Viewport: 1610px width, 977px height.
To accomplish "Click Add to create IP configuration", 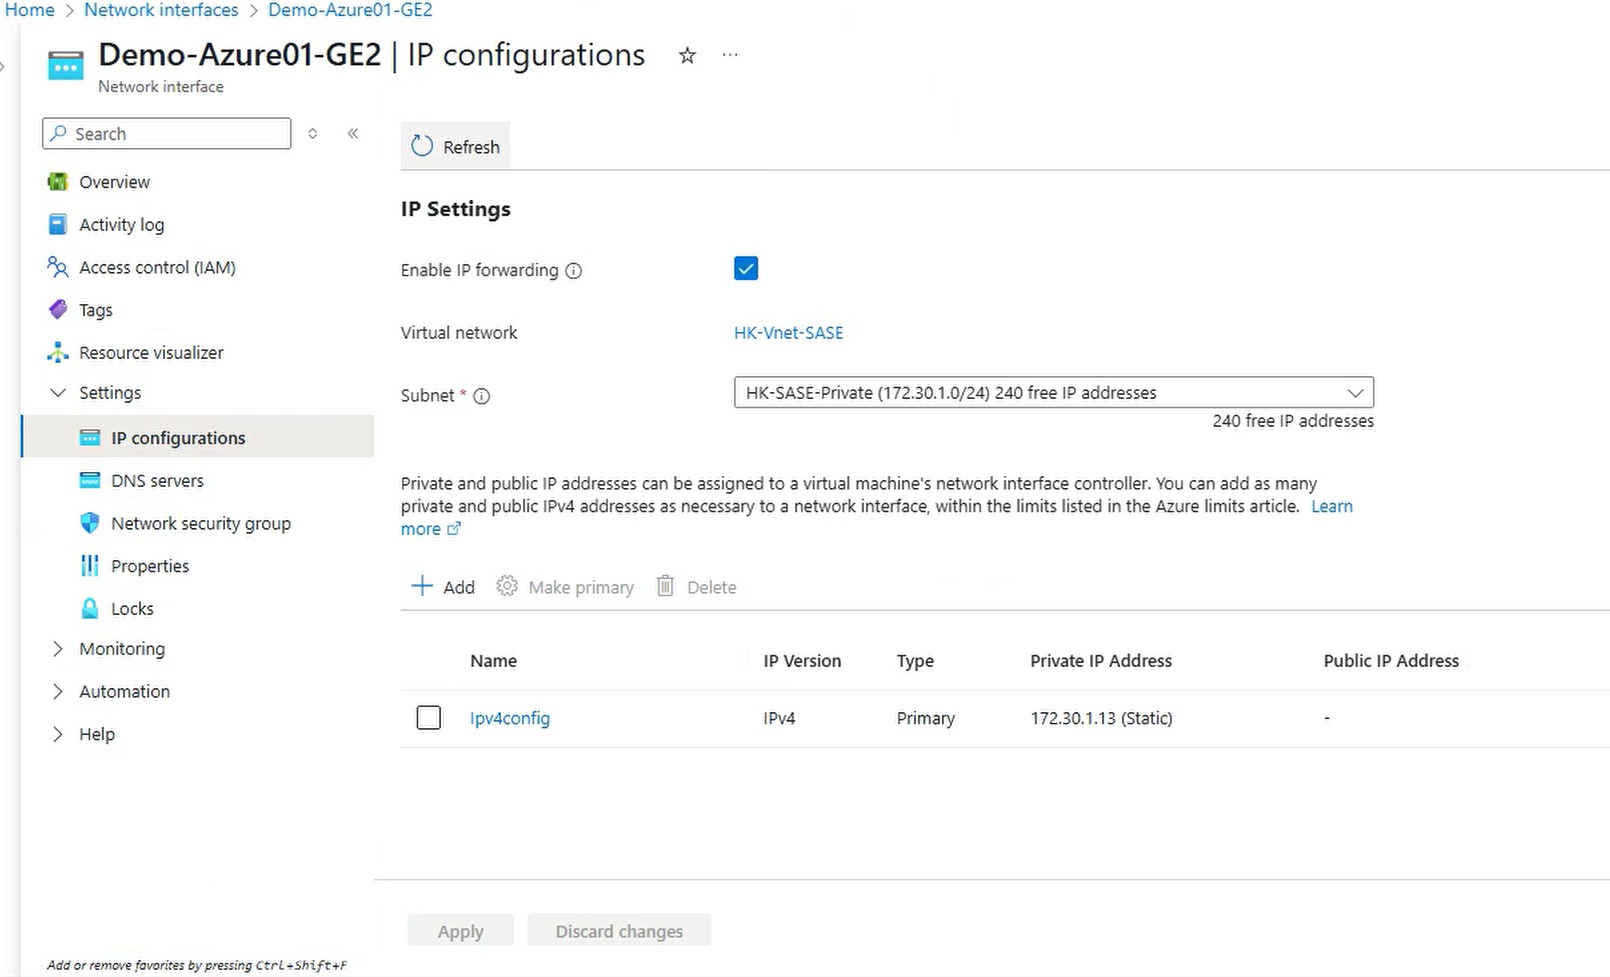I will 444,587.
